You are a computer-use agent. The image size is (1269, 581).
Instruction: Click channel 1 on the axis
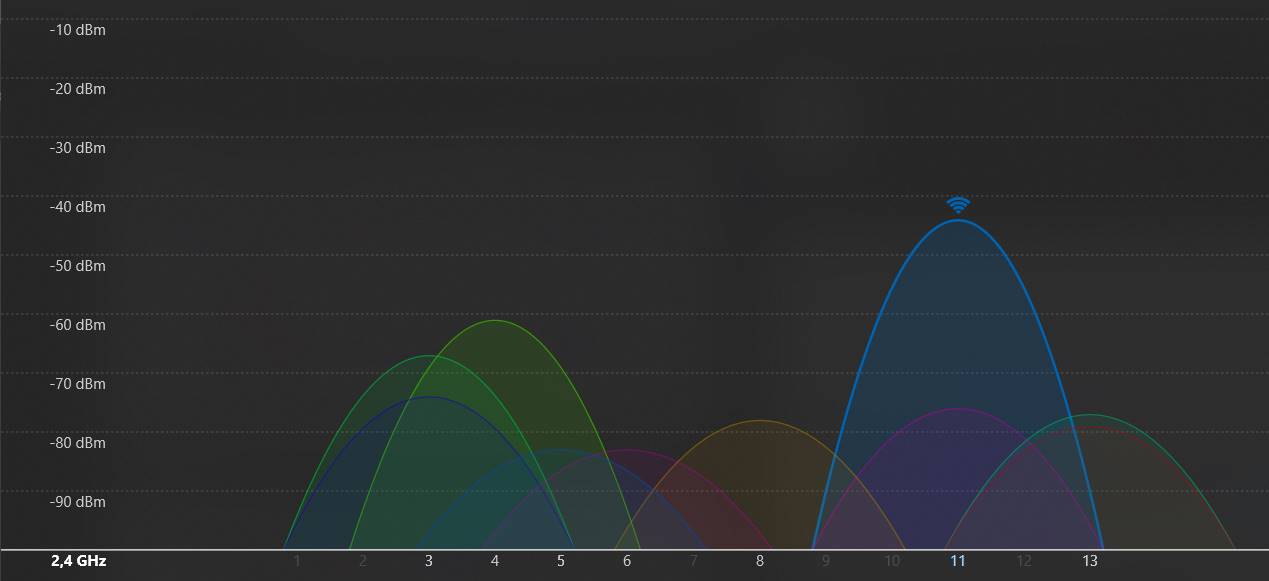click(x=297, y=561)
